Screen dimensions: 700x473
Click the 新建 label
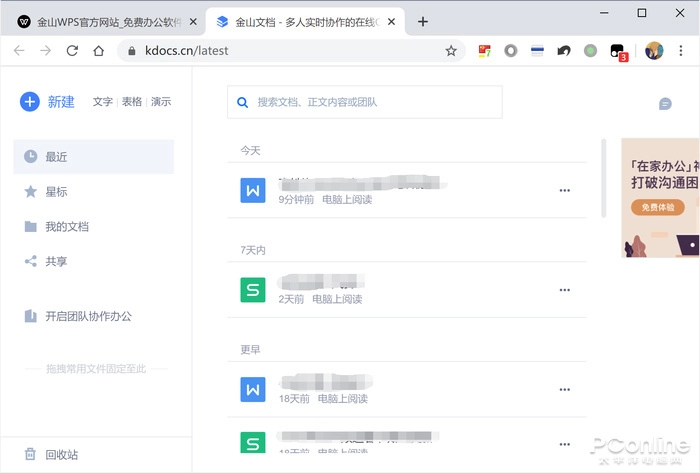click(x=61, y=102)
